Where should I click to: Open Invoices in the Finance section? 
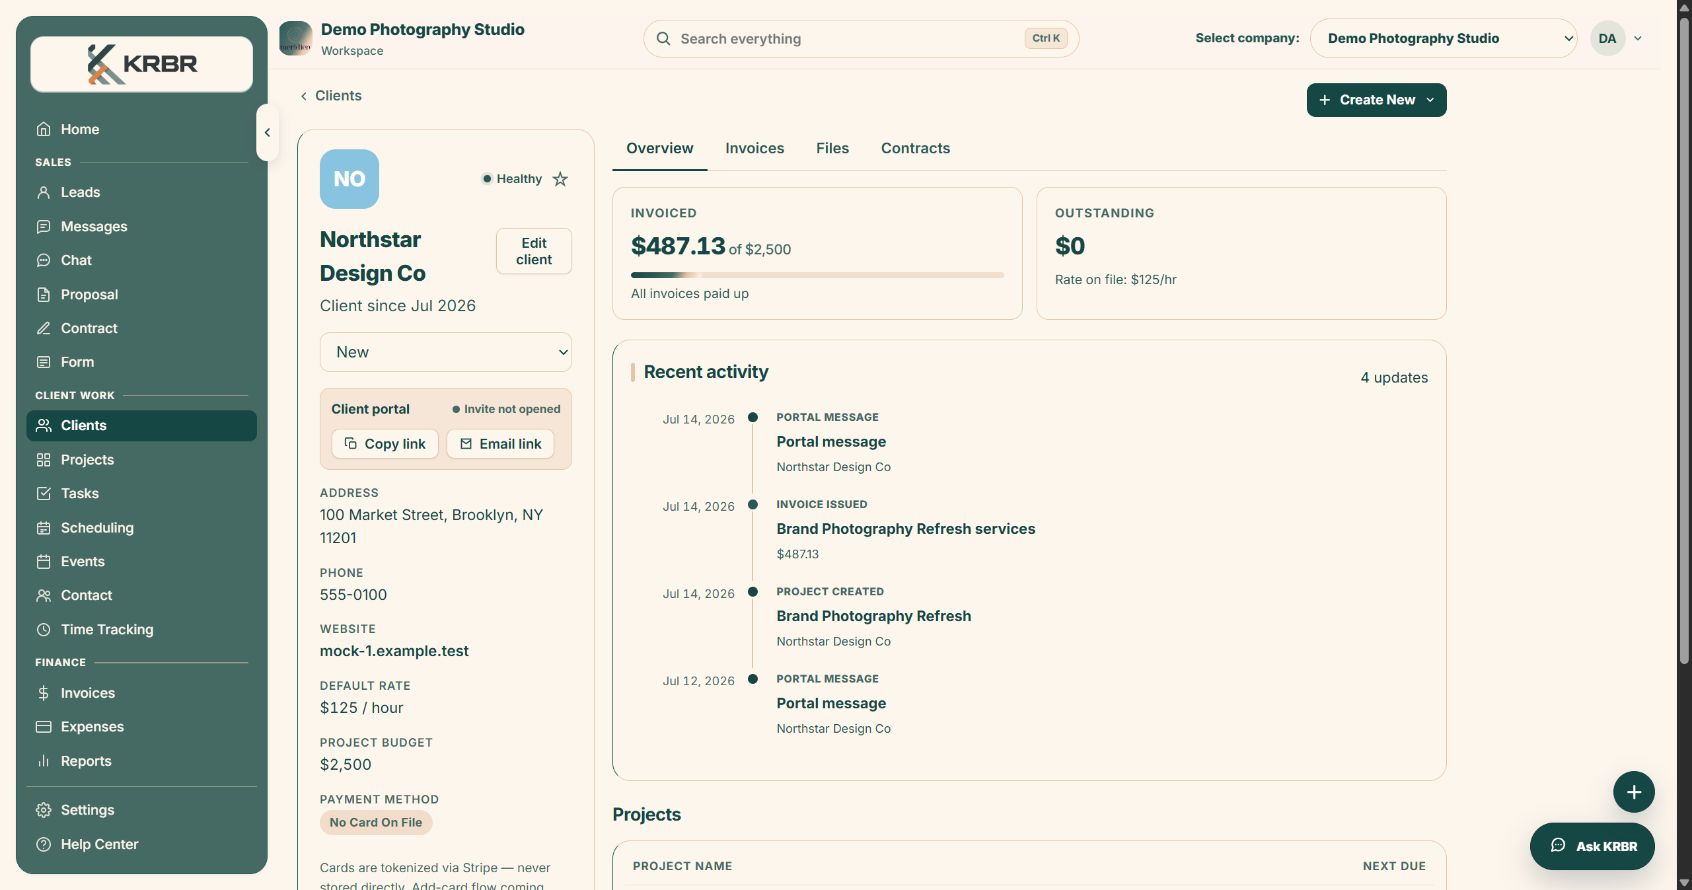[141, 693]
